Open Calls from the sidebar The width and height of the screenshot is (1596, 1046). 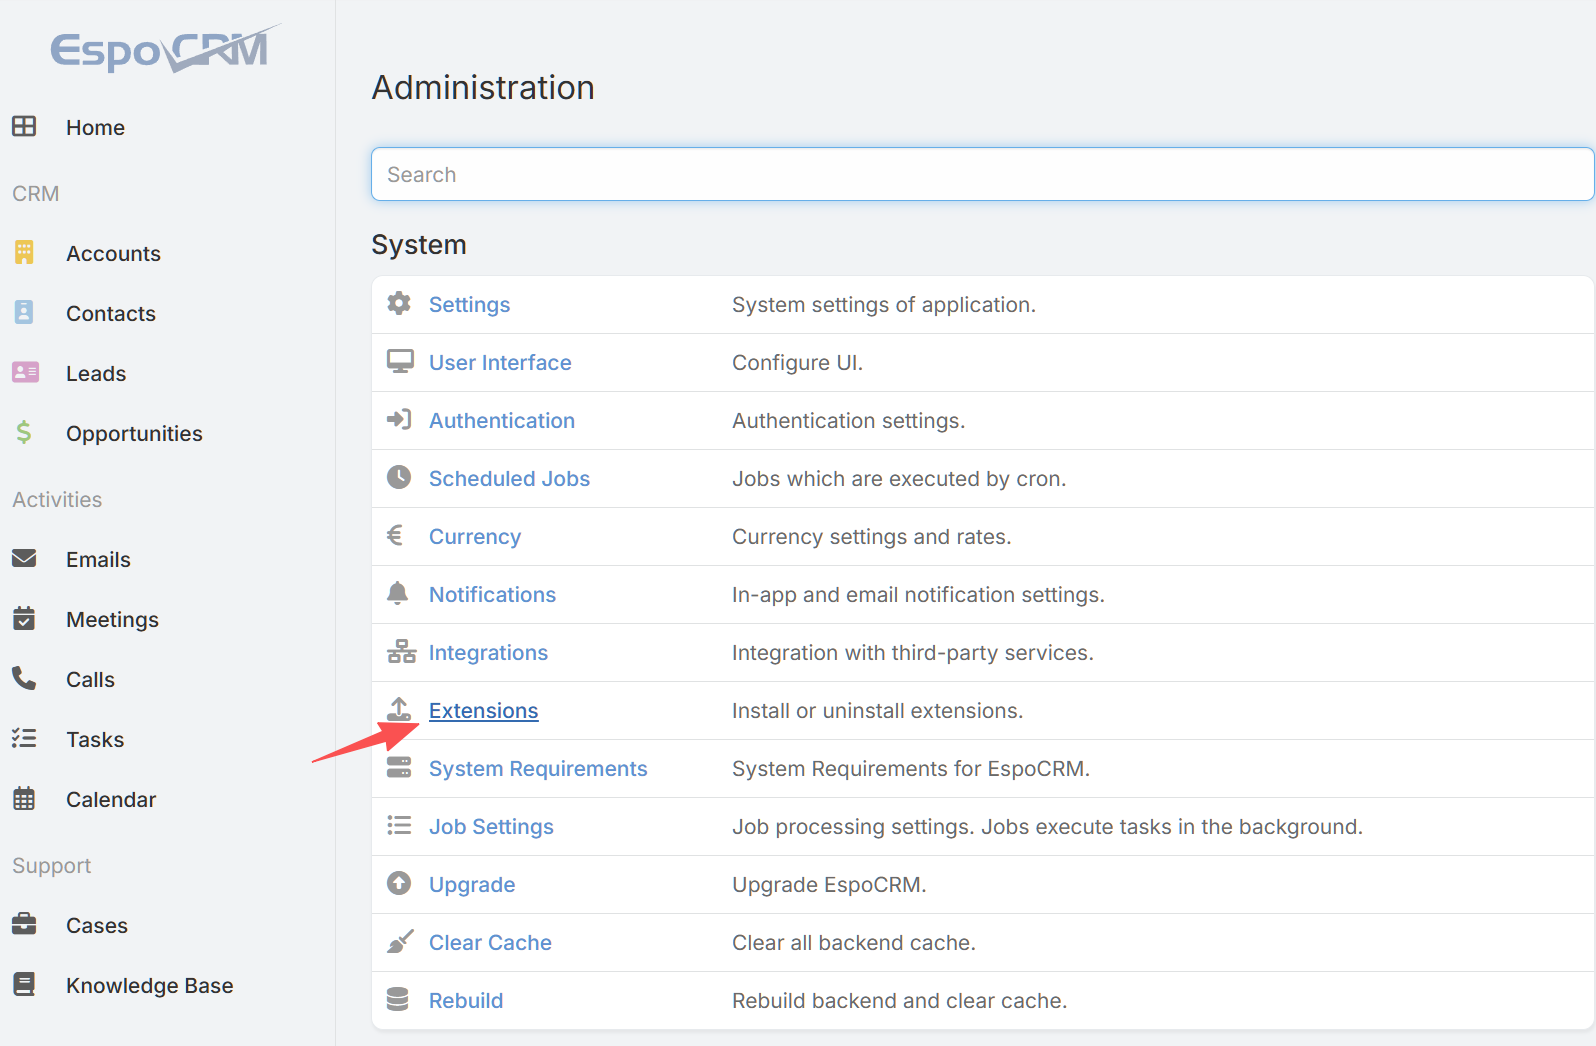coord(90,679)
